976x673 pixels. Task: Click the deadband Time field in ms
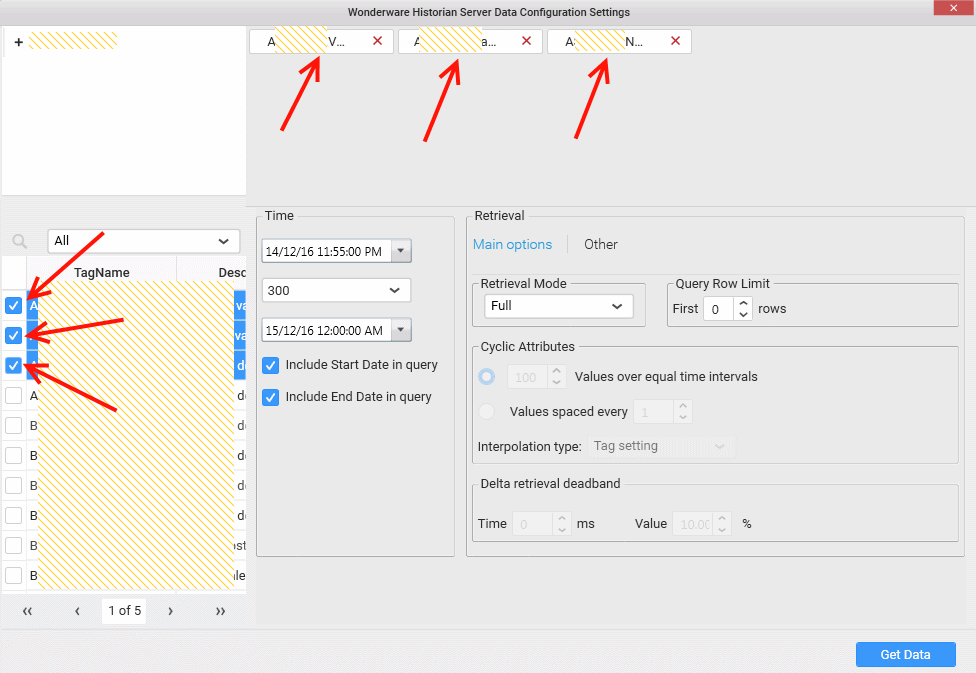532,524
